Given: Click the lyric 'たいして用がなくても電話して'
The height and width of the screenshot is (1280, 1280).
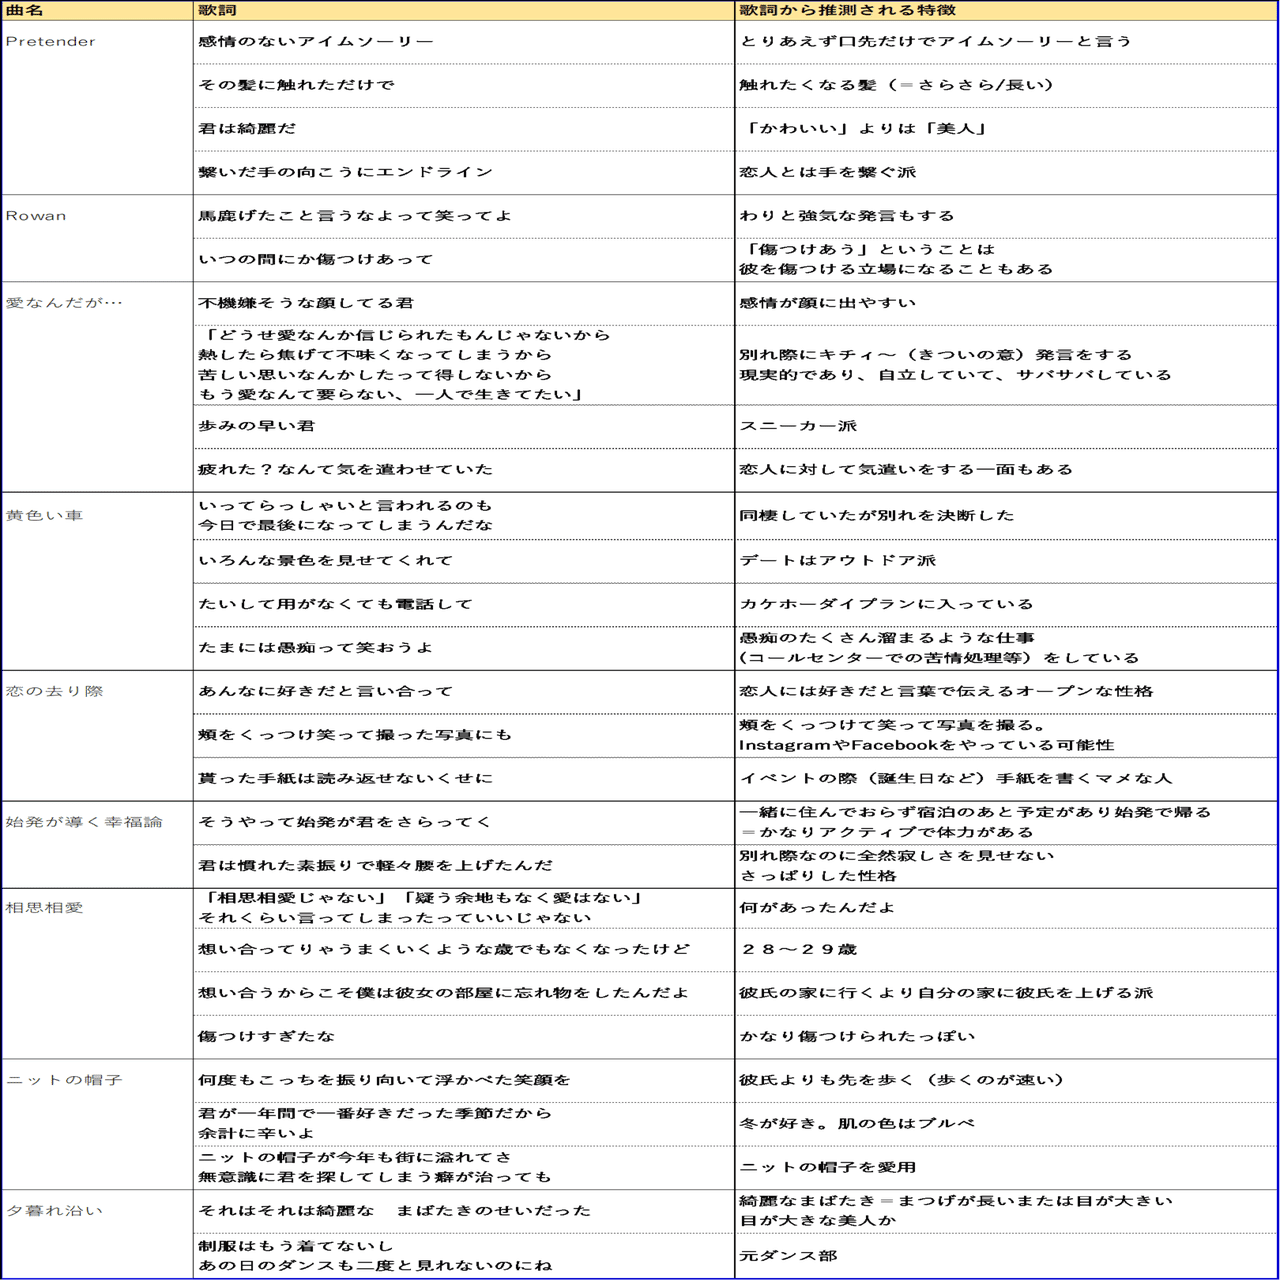Looking at the screenshot, I should (464, 604).
